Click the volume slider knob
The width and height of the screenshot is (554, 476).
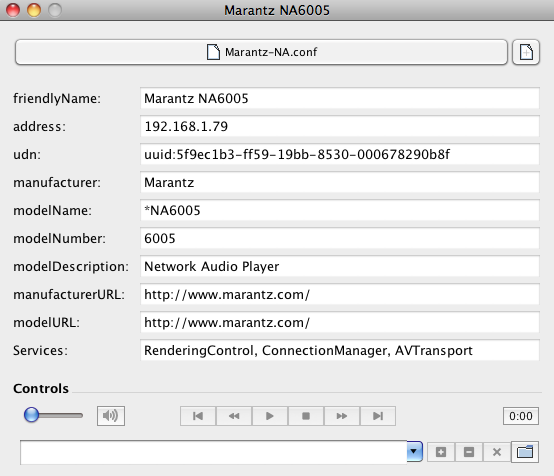31,415
